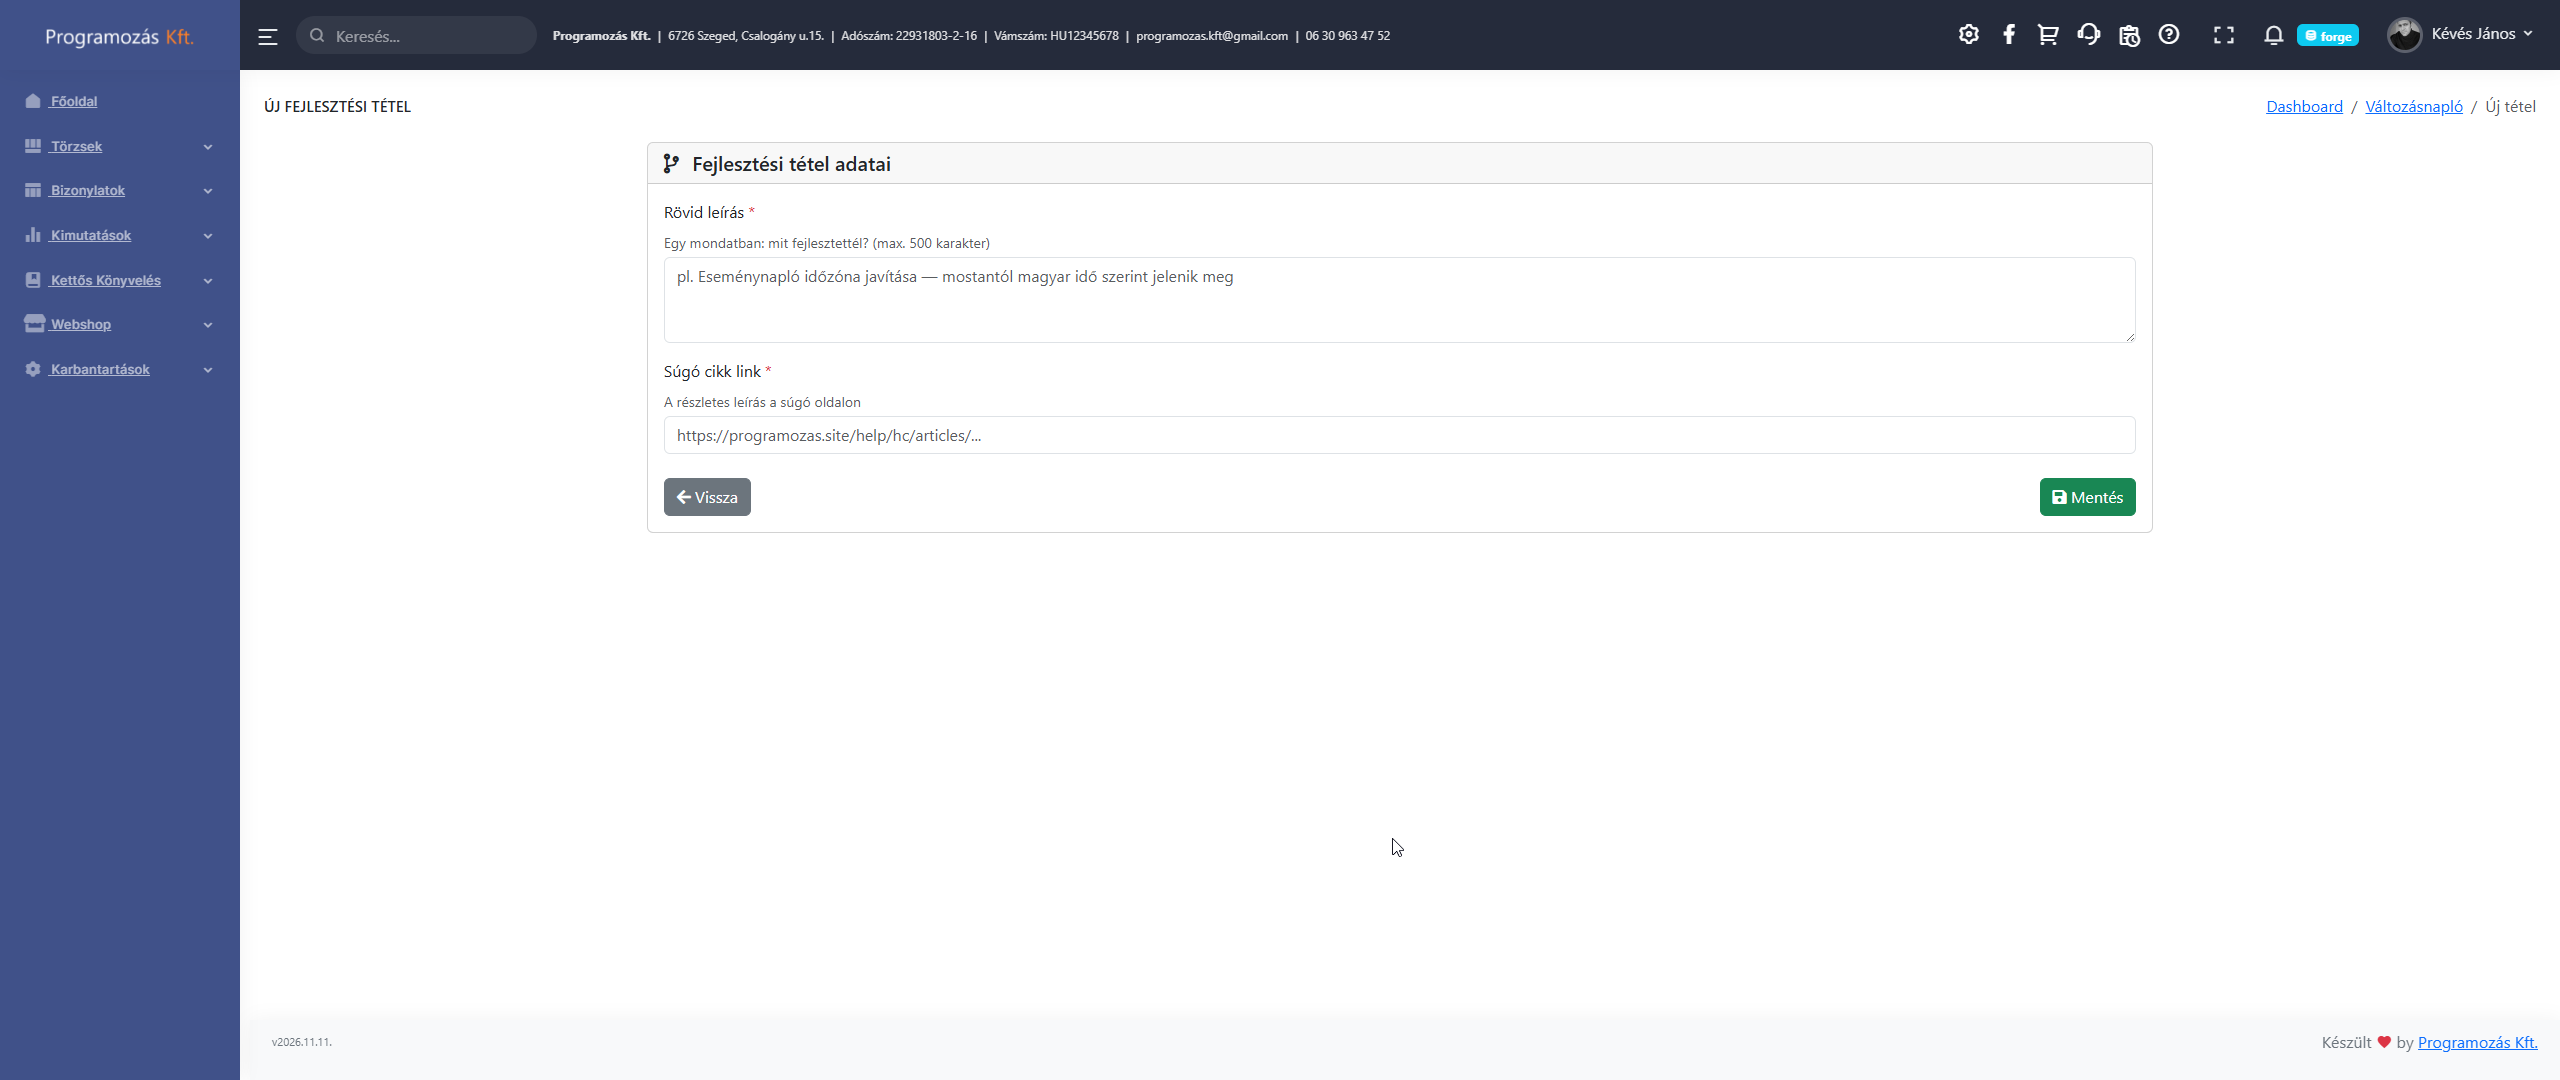Click the forge database badge
Screen dimensions: 2560x1080
pos(2327,36)
